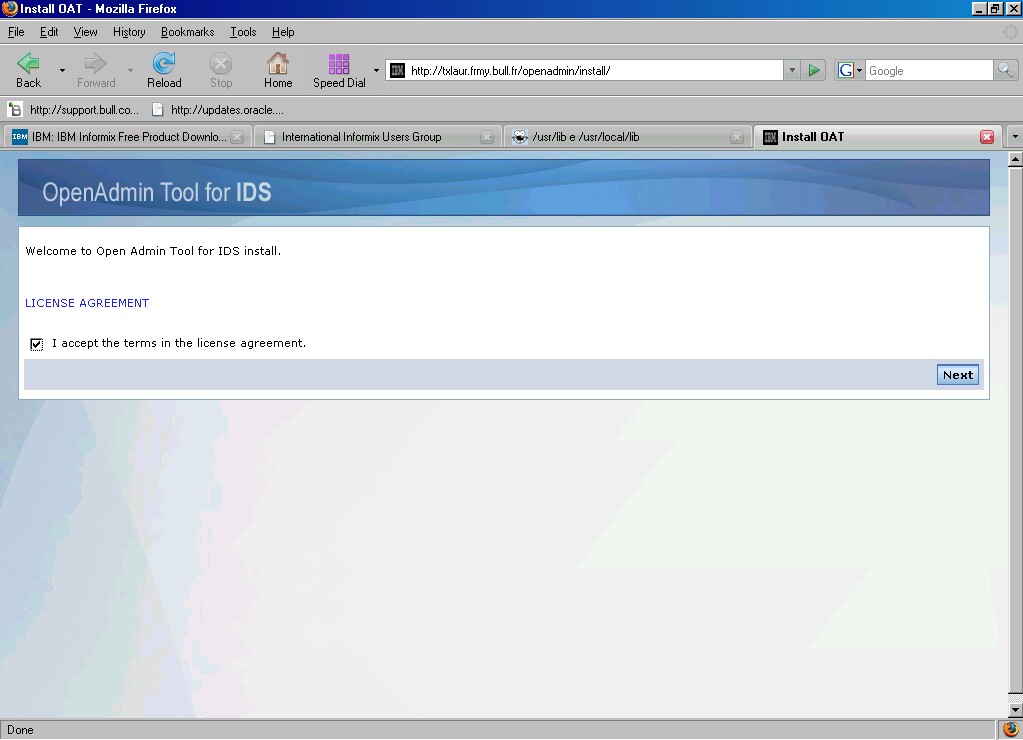Open the LICENSE AGREEMENT link
Viewport: 1023px width, 740px height.
click(87, 303)
